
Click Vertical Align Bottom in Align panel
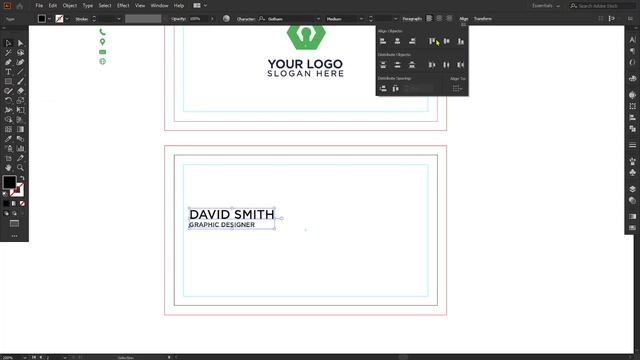coord(461,41)
